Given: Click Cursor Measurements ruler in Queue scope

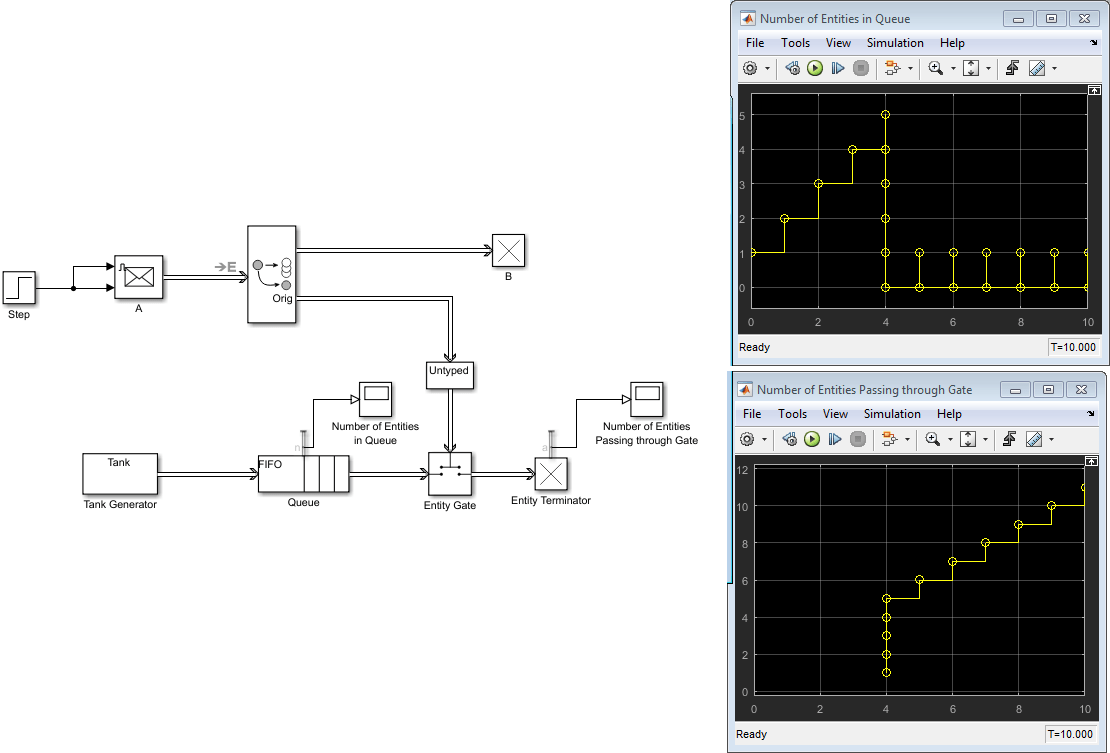Looking at the screenshot, I should pyautogui.click(x=1037, y=68).
